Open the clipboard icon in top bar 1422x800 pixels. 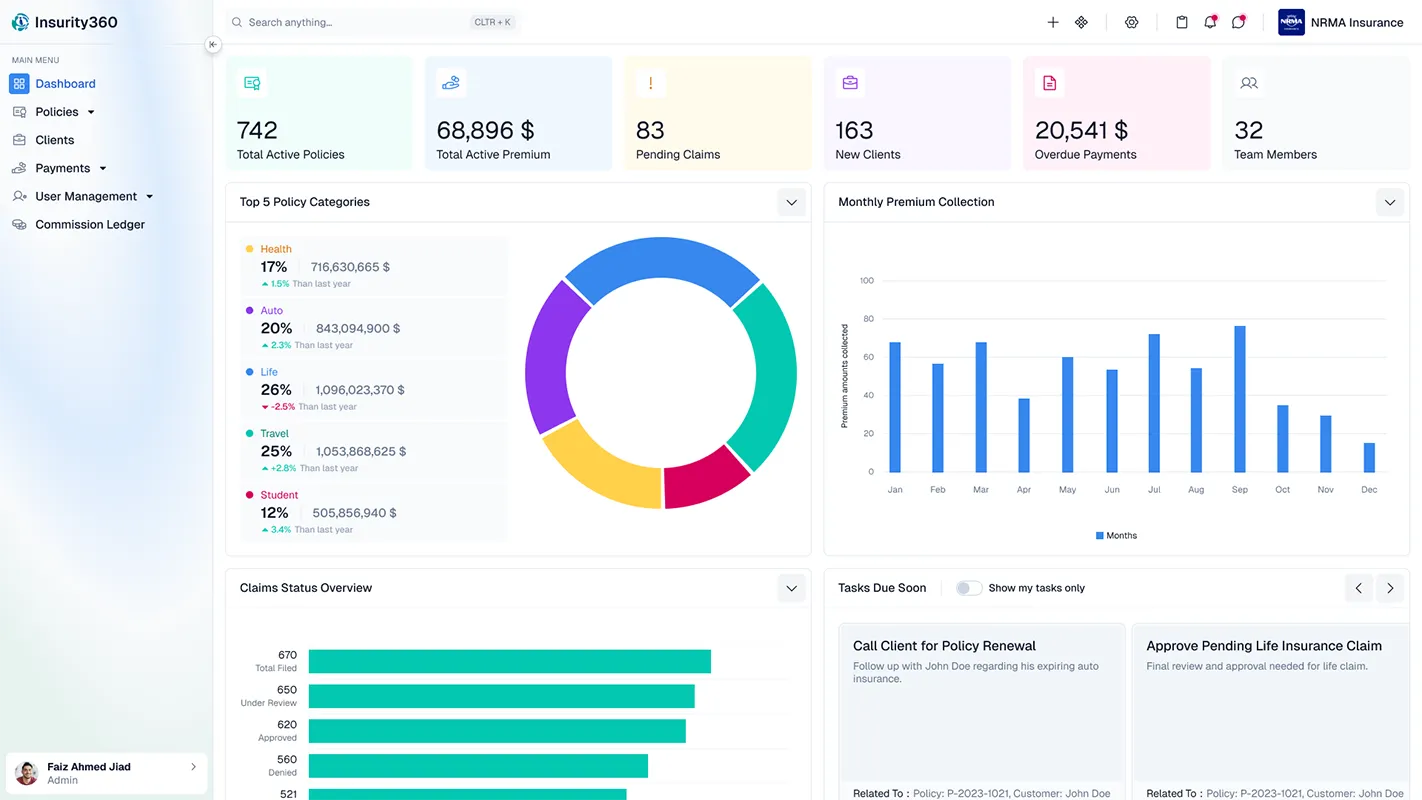[1181, 21]
